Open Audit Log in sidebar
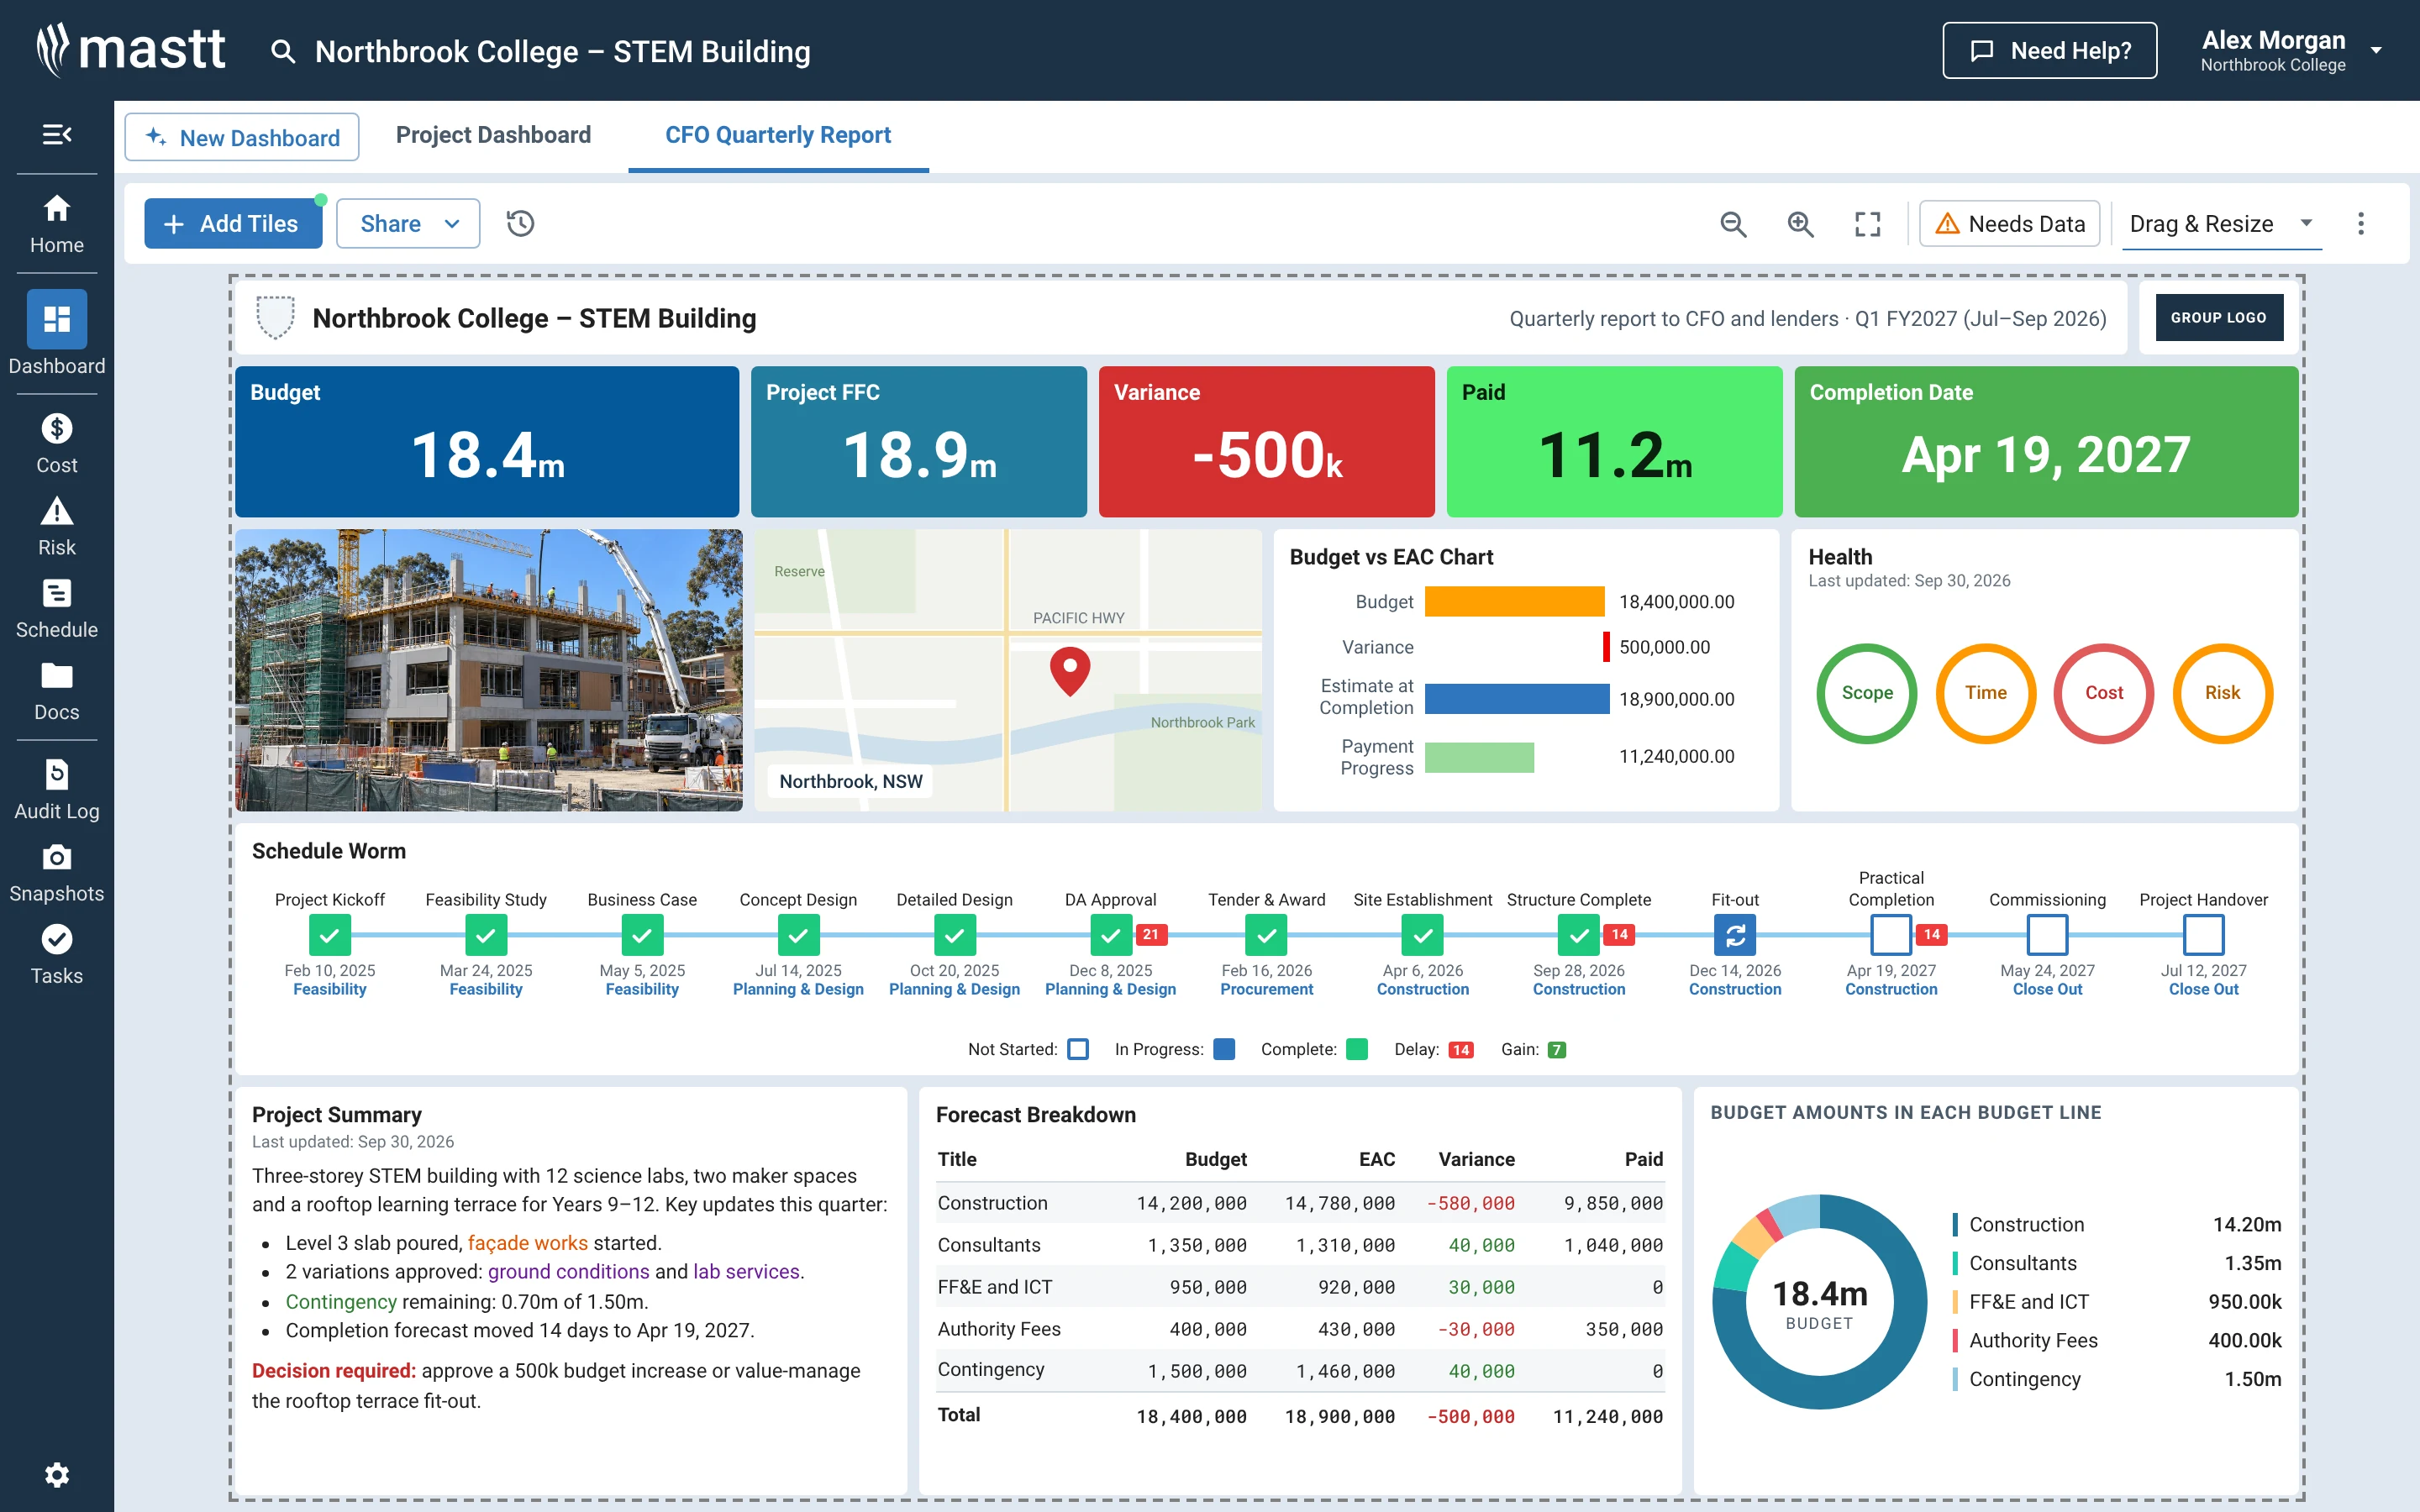Viewport: 2420px width, 1512px height. [57, 790]
